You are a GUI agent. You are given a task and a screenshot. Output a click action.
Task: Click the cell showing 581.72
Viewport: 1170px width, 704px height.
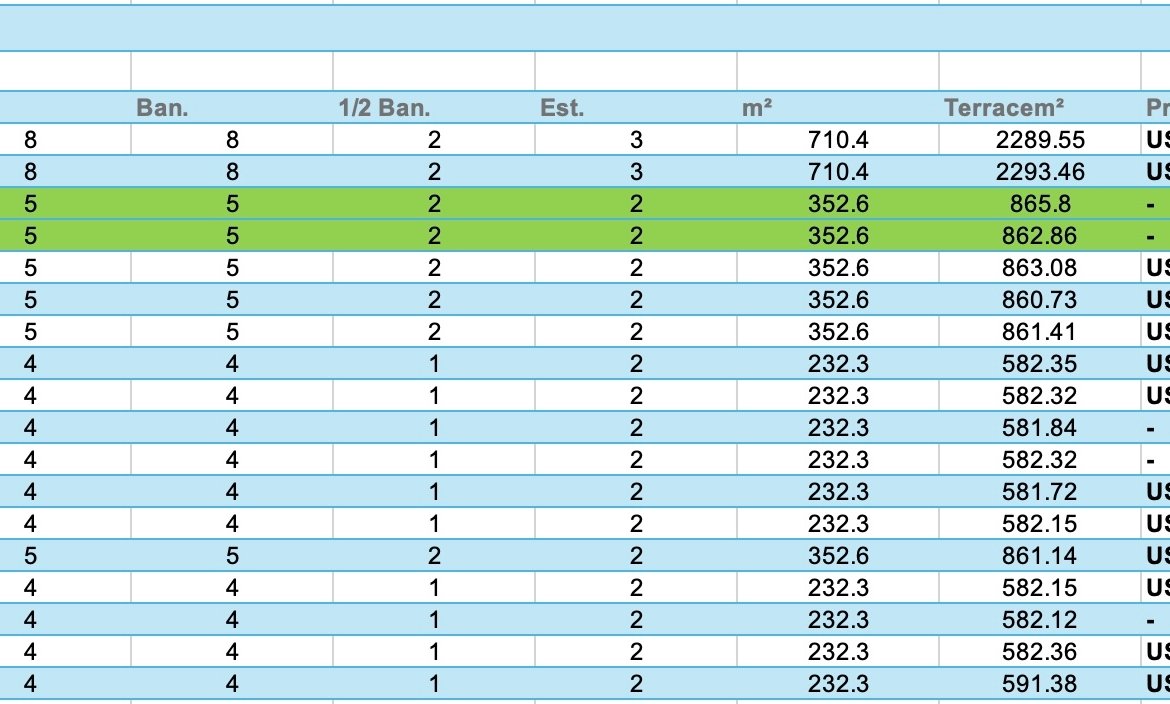[x=1040, y=492]
